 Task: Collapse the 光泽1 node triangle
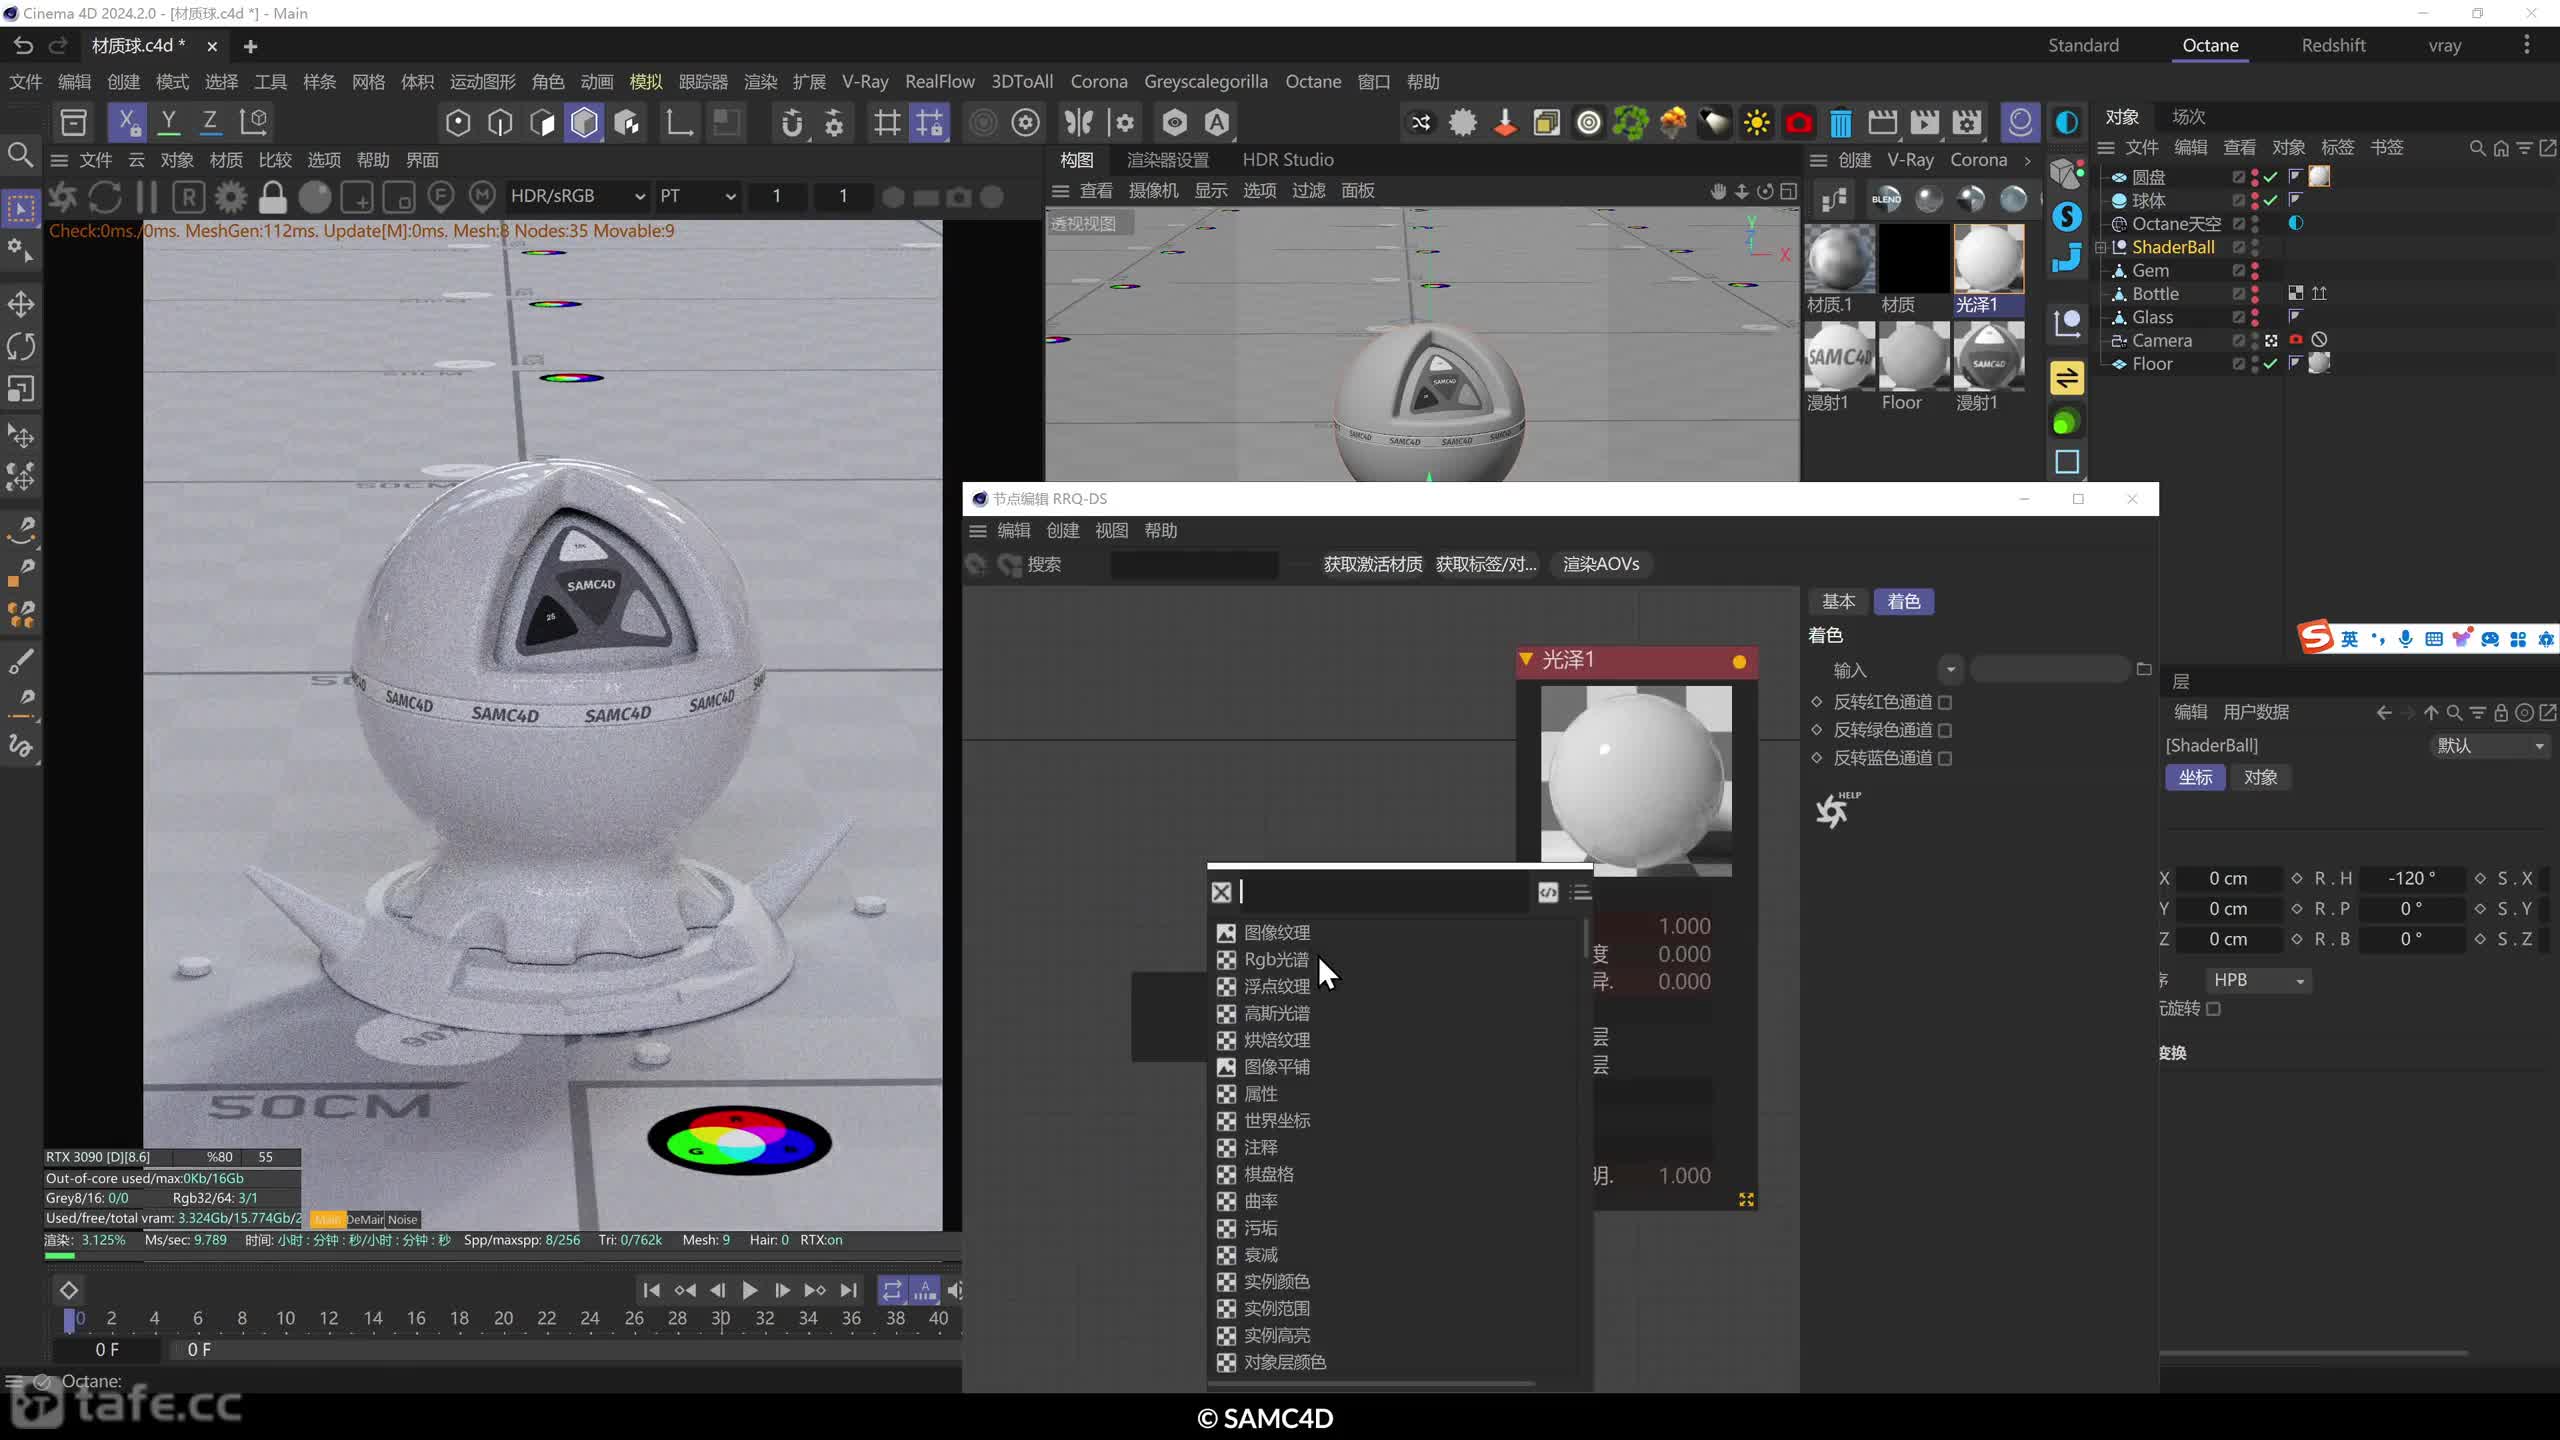click(x=1526, y=659)
